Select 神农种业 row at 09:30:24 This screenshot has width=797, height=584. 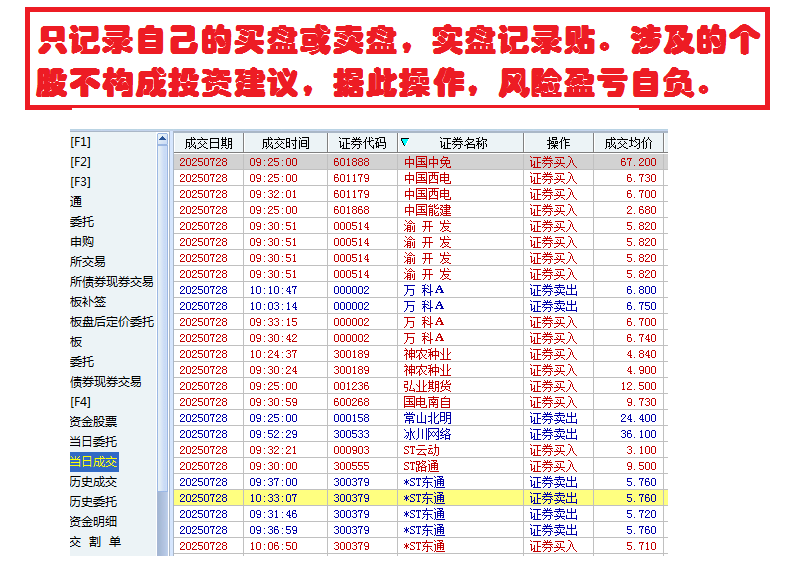pyautogui.click(x=420, y=370)
